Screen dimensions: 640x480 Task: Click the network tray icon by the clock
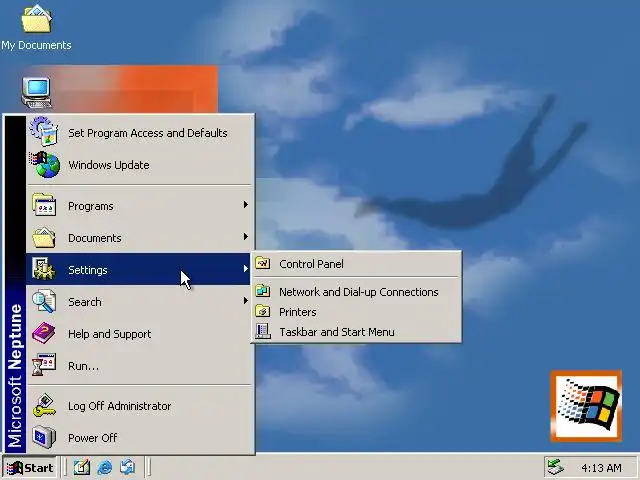pyautogui.click(x=555, y=467)
